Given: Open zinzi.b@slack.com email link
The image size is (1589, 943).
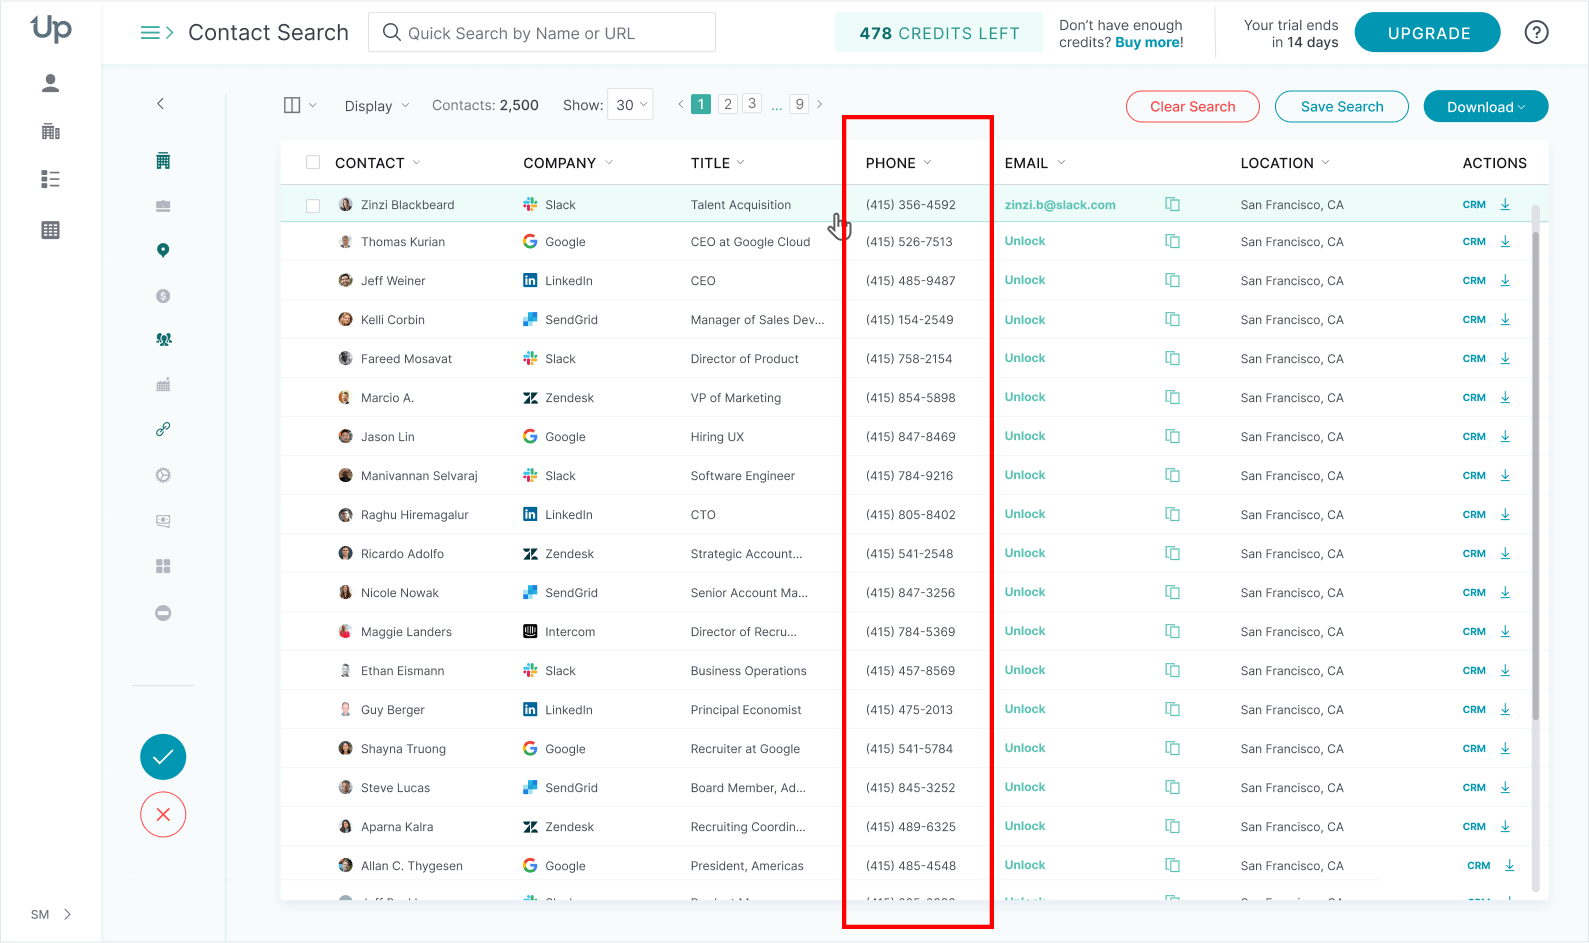Looking at the screenshot, I should click(1060, 205).
